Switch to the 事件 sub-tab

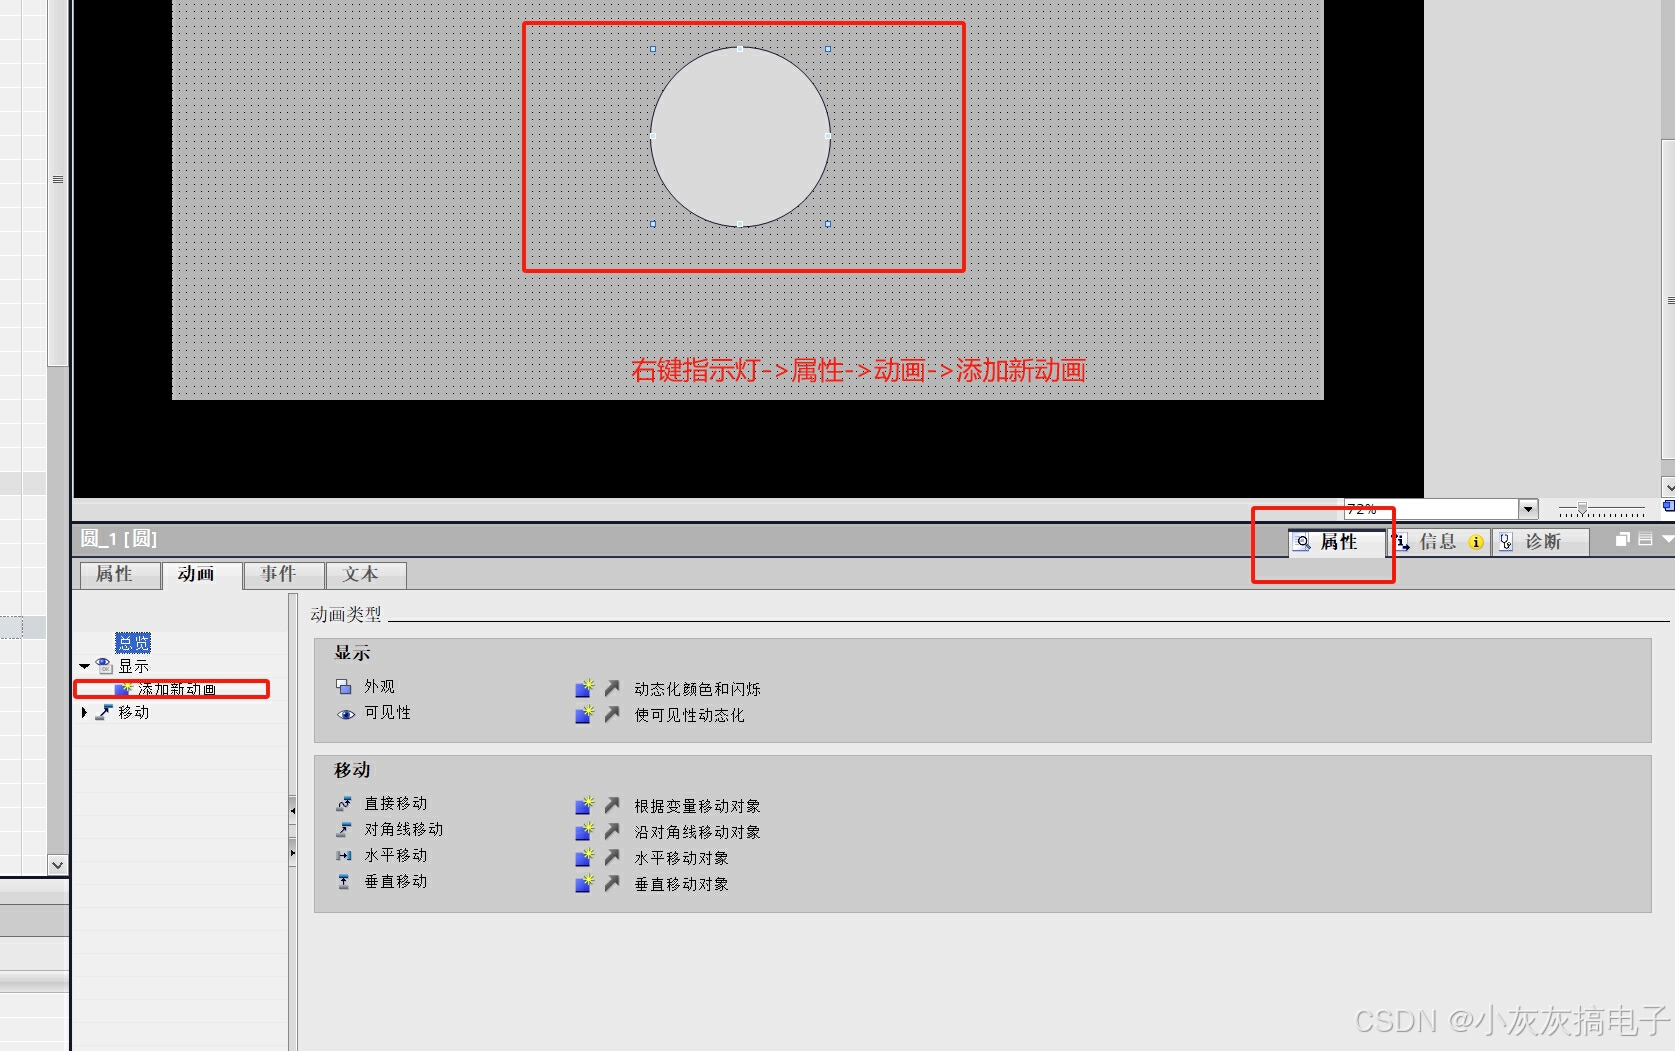click(284, 575)
